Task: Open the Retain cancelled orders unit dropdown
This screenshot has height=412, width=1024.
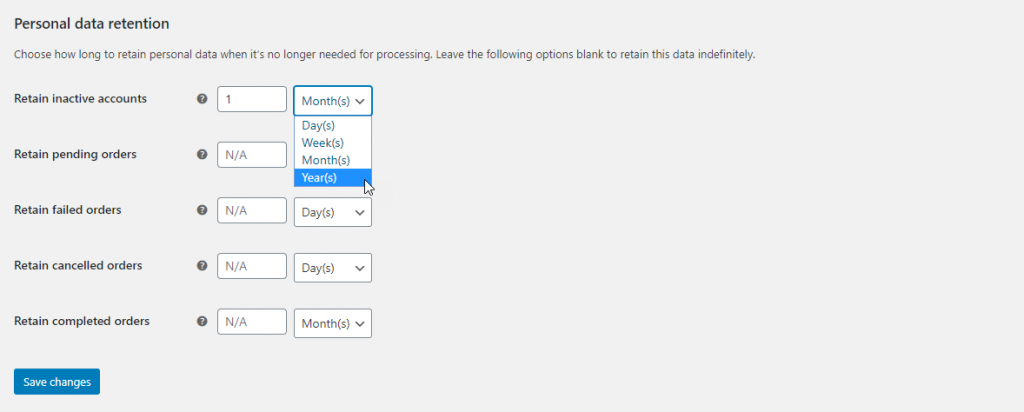Action: 333,268
